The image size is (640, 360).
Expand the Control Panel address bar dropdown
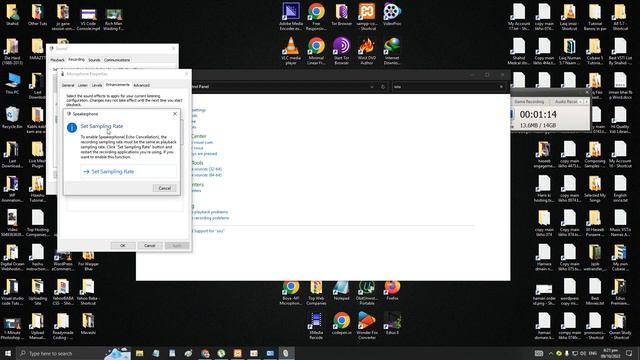(372, 87)
